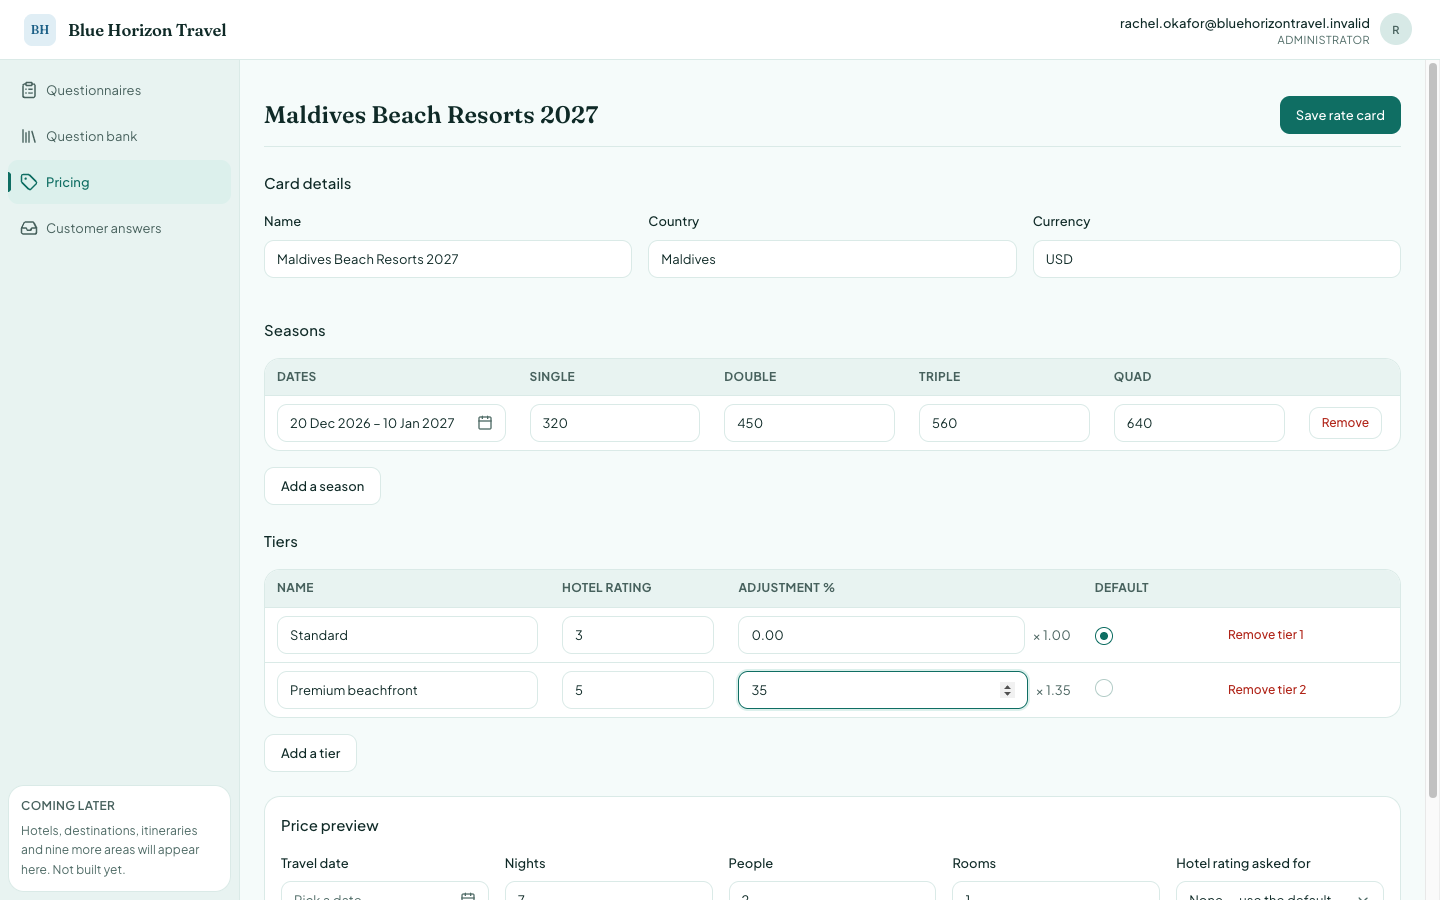
Task: Edit Standard hotel rating 3
Action: coord(638,635)
